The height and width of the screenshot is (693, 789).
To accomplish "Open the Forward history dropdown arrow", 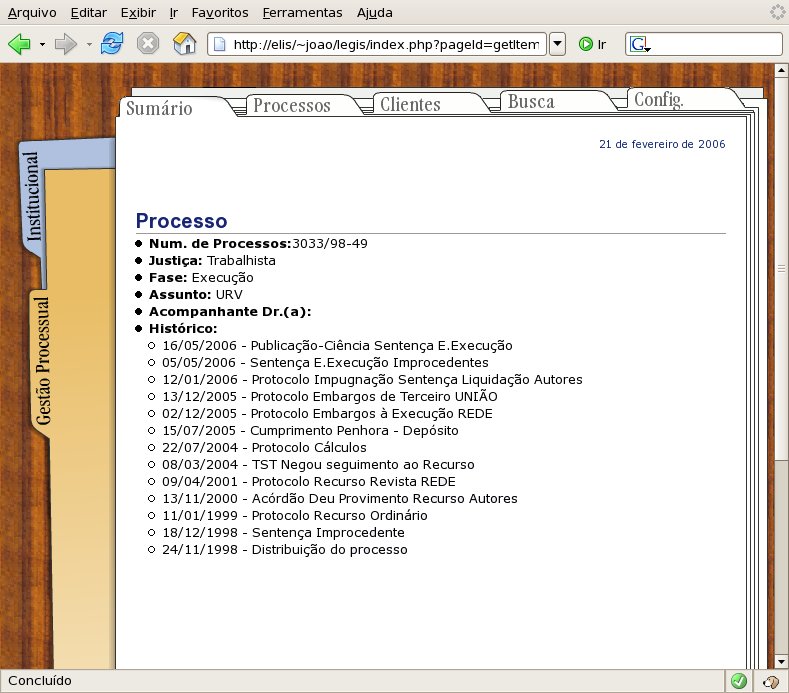I will pyautogui.click(x=88, y=45).
